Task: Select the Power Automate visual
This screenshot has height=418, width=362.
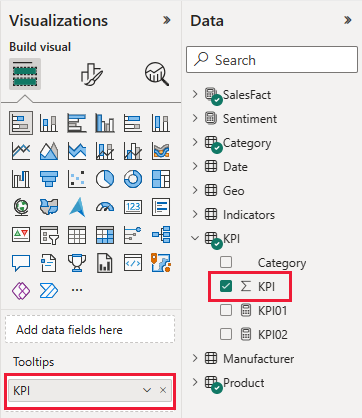Action: [x=49, y=290]
